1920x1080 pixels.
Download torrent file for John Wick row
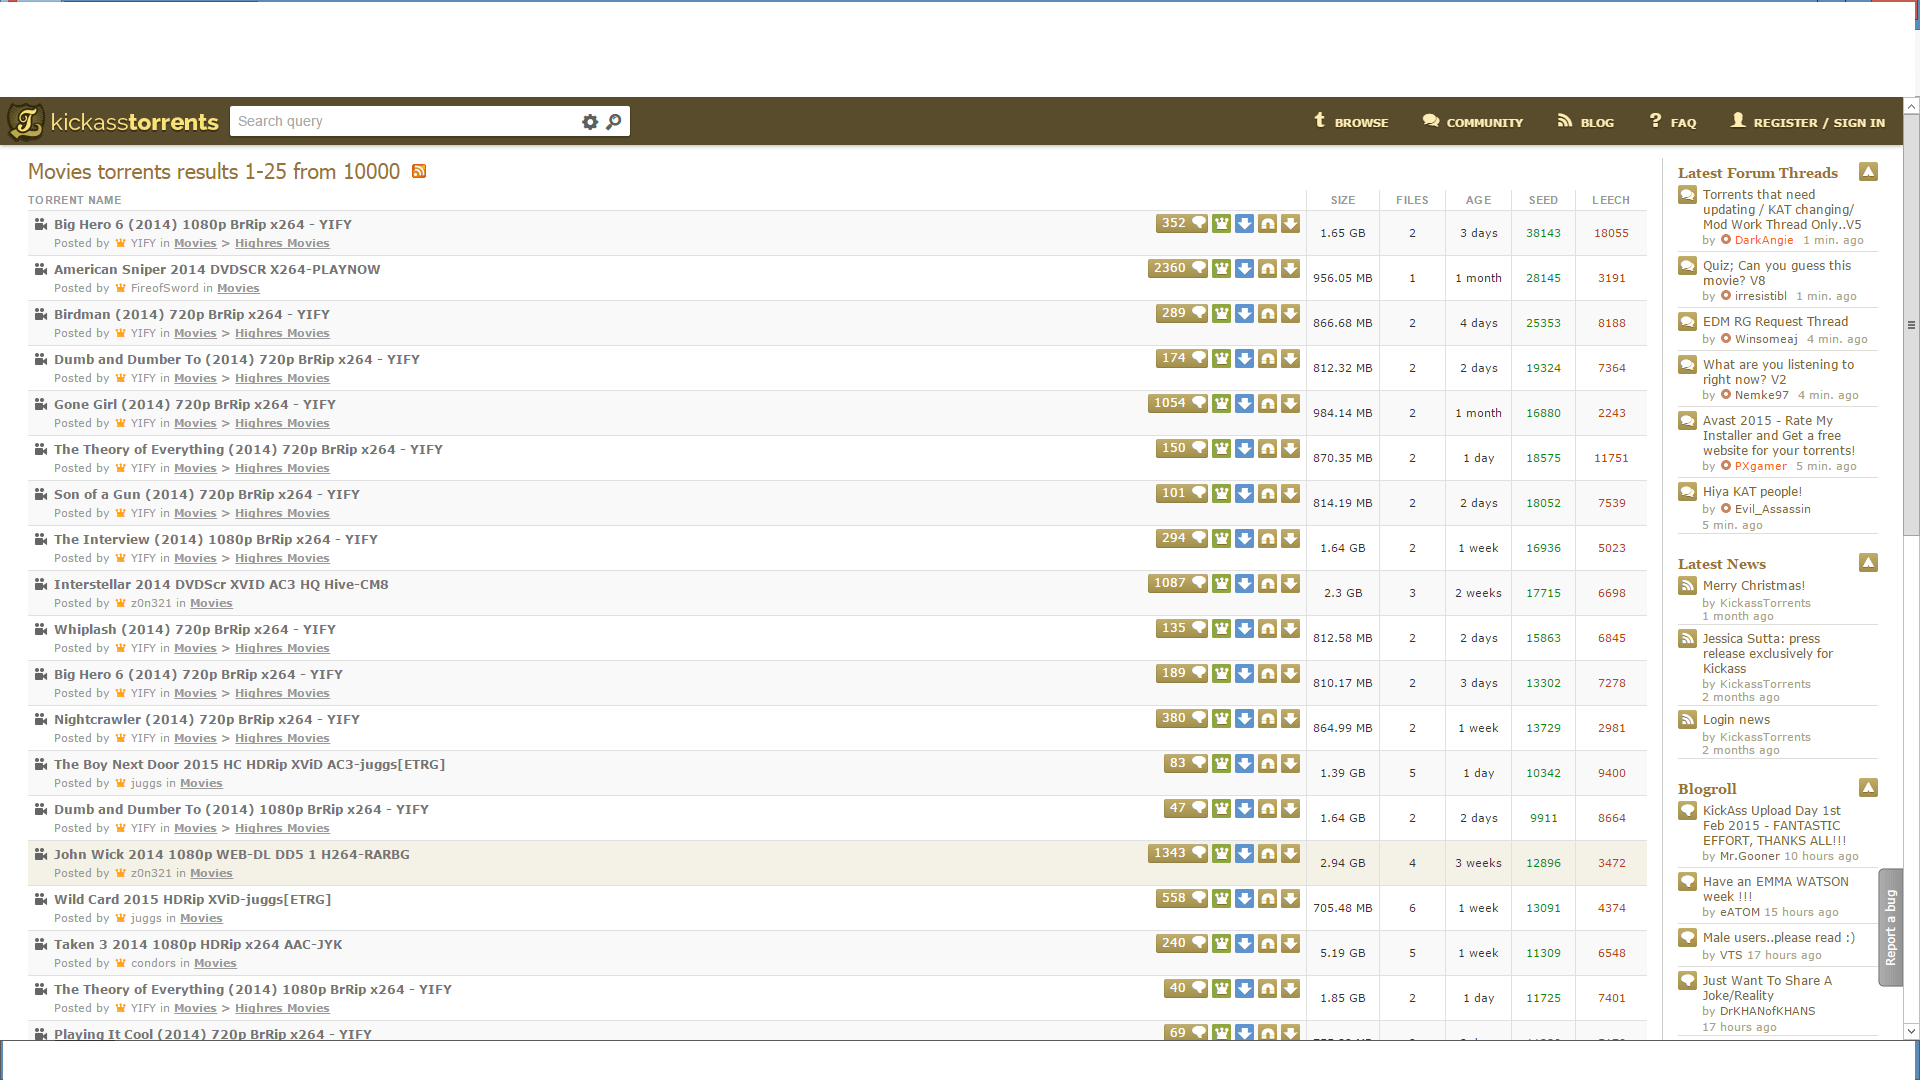point(1290,854)
